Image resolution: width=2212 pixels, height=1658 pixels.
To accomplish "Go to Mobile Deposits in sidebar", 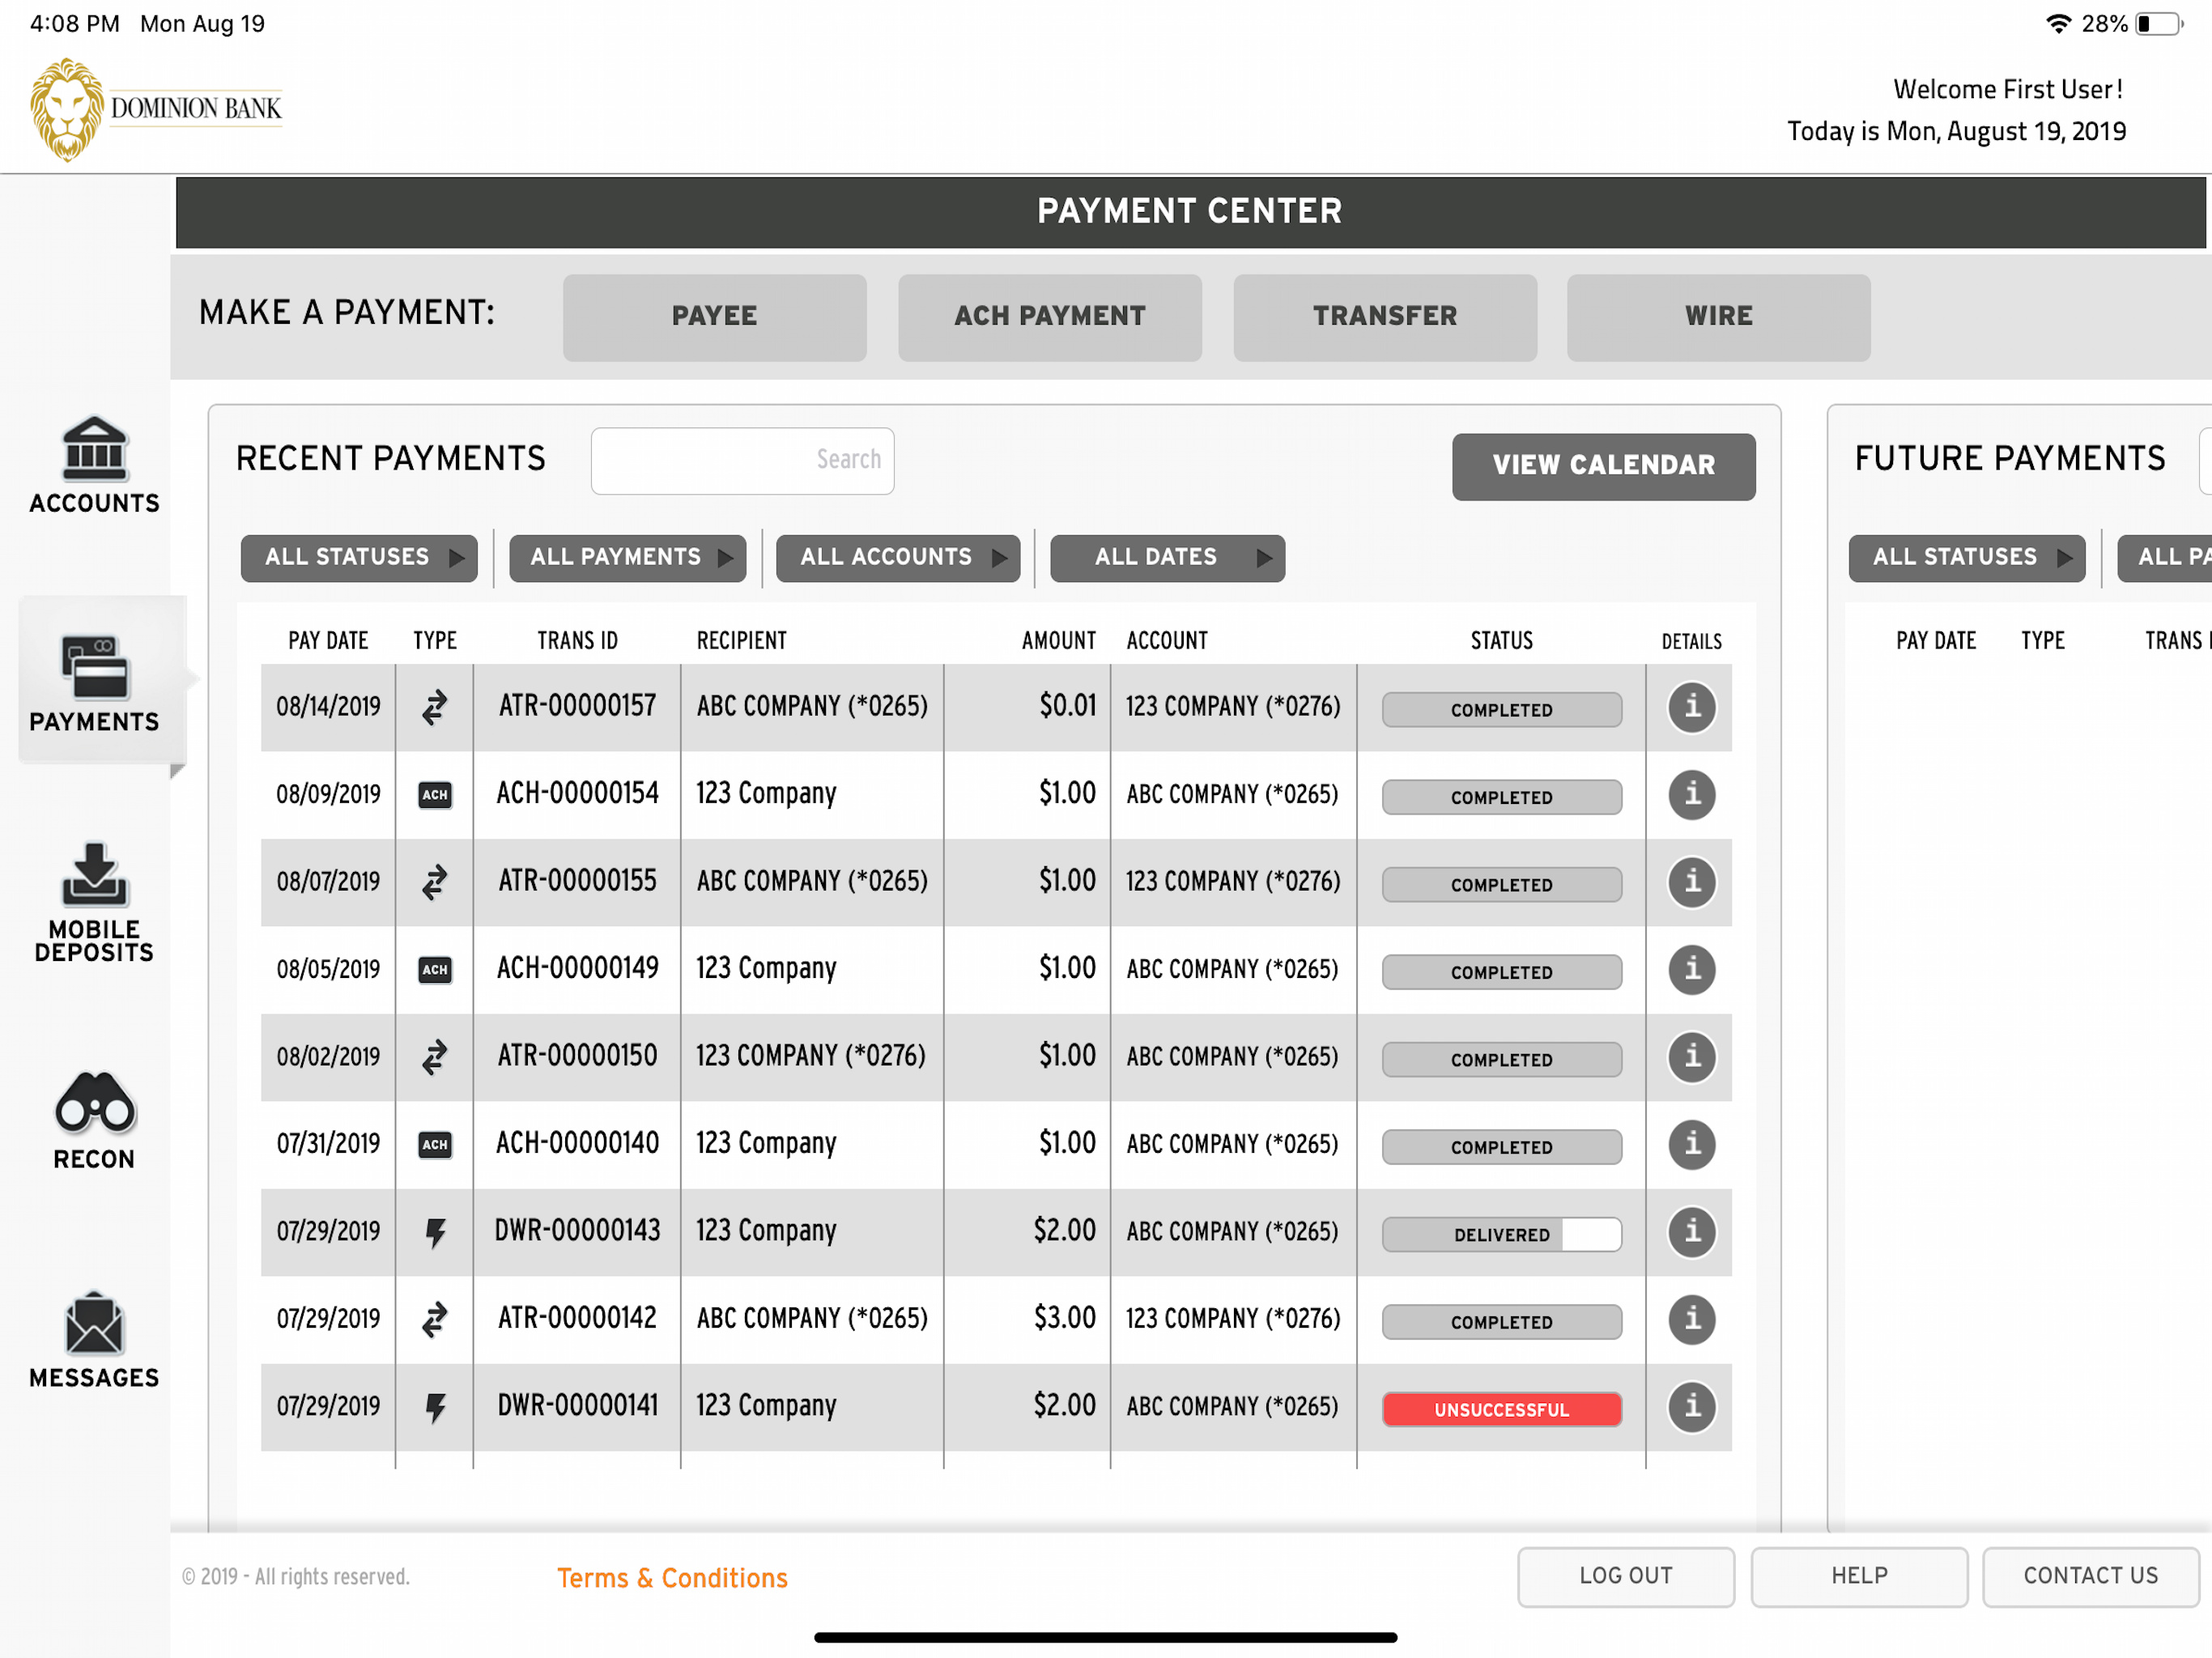I will [94, 903].
